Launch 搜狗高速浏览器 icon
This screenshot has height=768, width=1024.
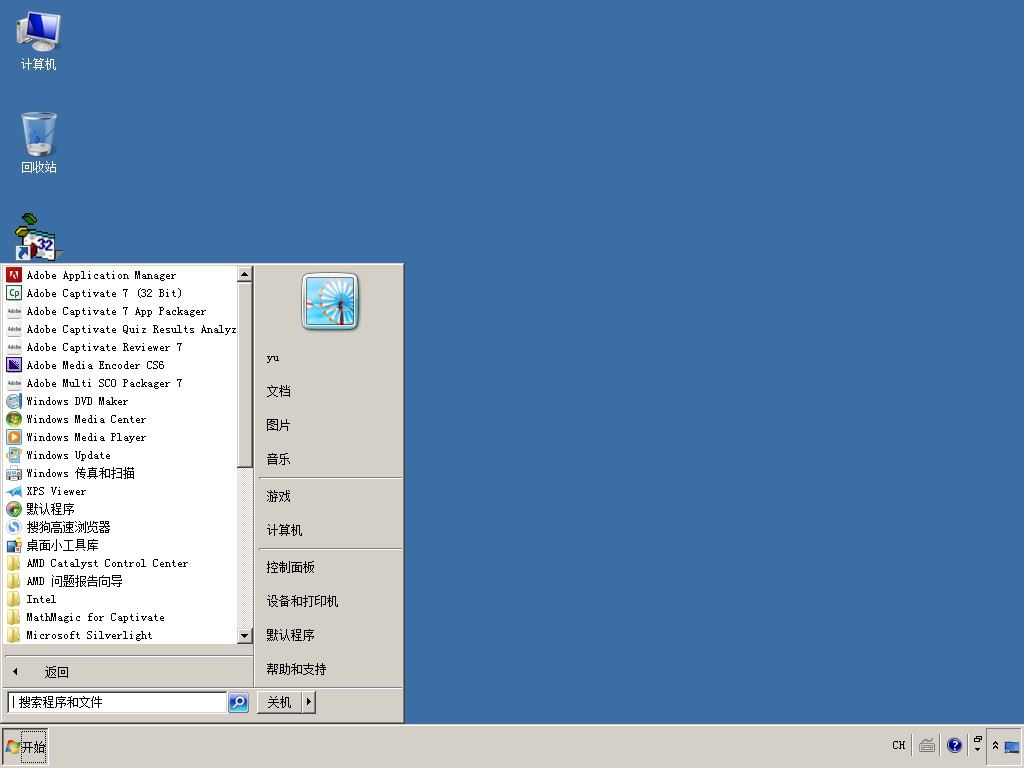(x=14, y=526)
